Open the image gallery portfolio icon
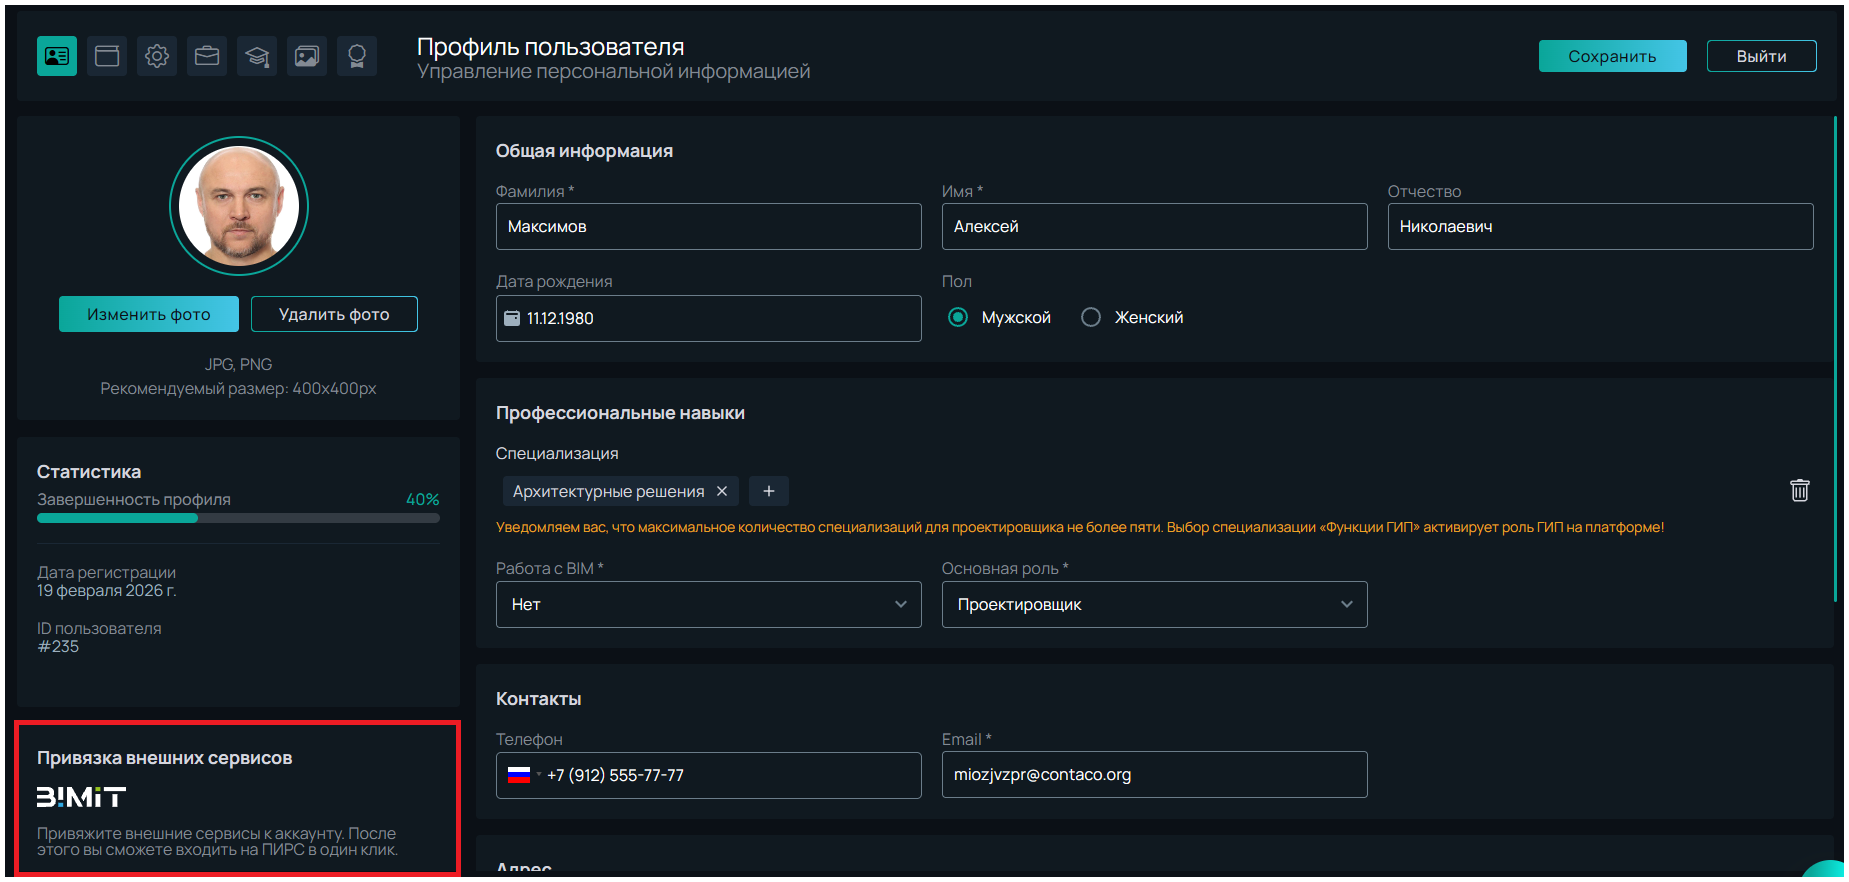 pyautogui.click(x=307, y=56)
